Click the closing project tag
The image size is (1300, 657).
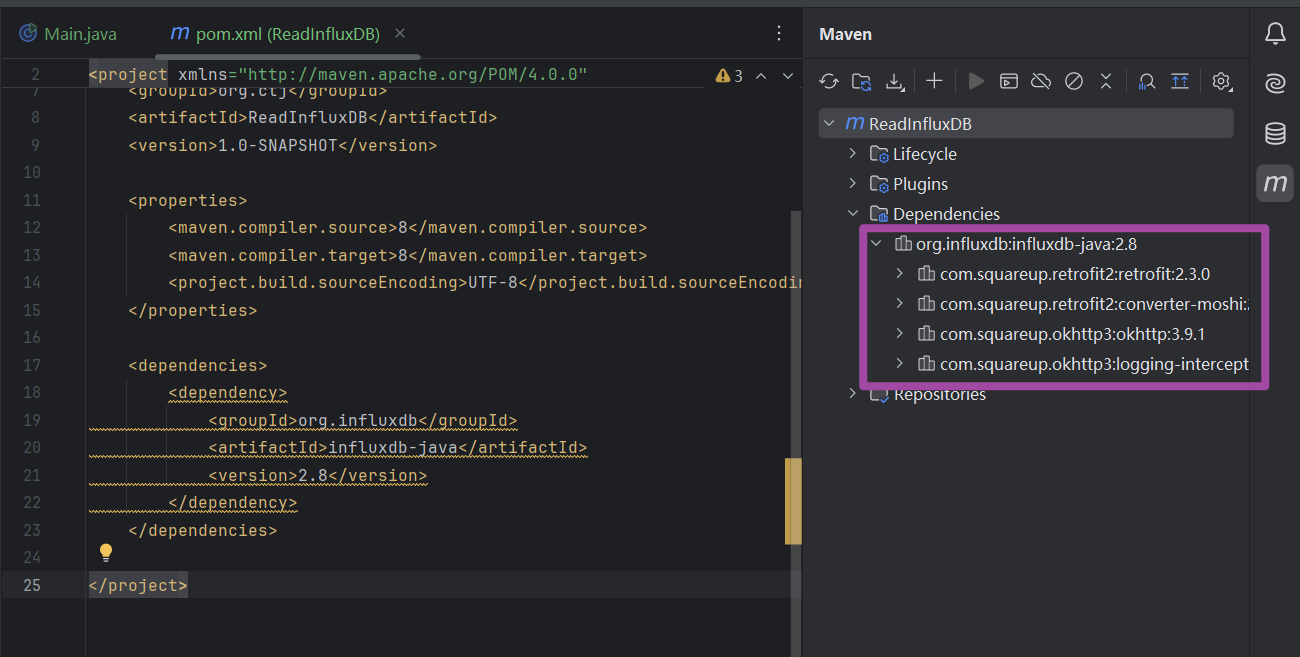point(138,585)
